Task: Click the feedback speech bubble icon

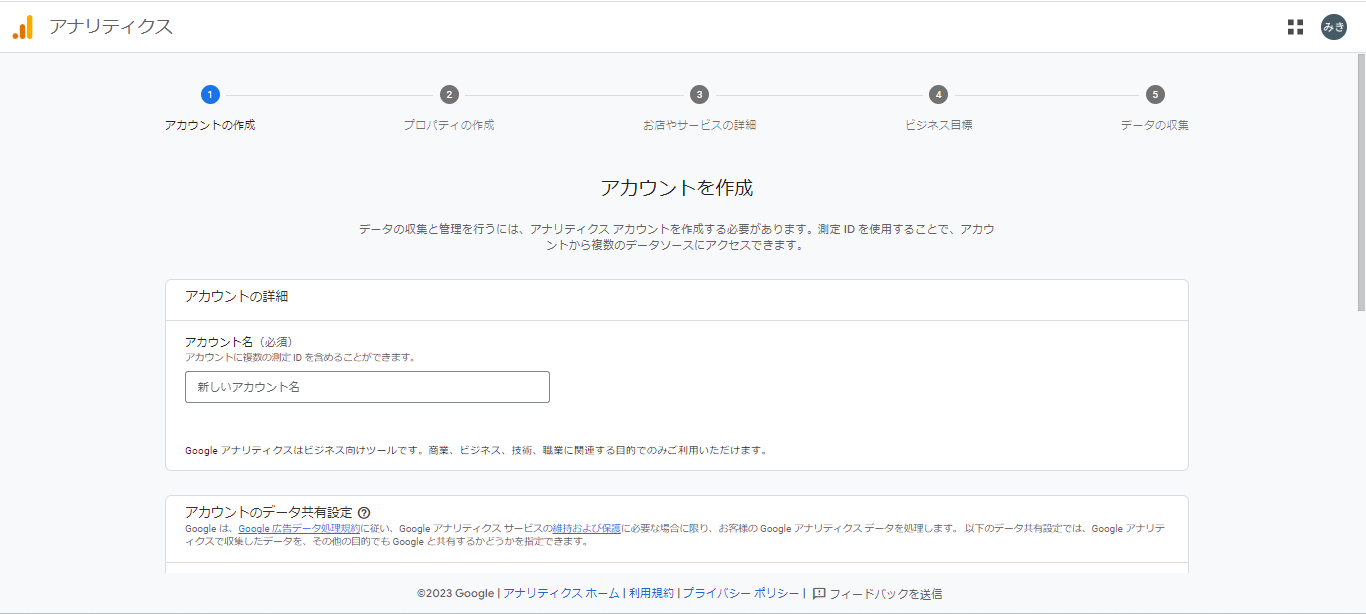Action: pyautogui.click(x=819, y=593)
